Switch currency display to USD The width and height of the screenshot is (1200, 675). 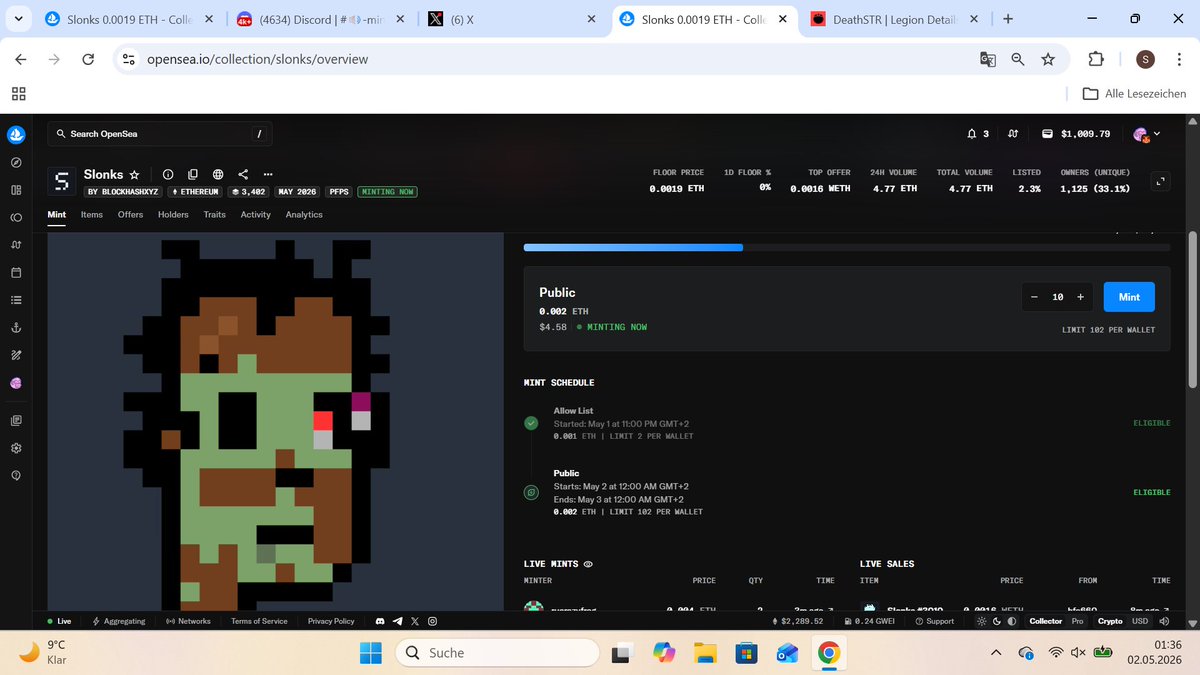click(1139, 621)
